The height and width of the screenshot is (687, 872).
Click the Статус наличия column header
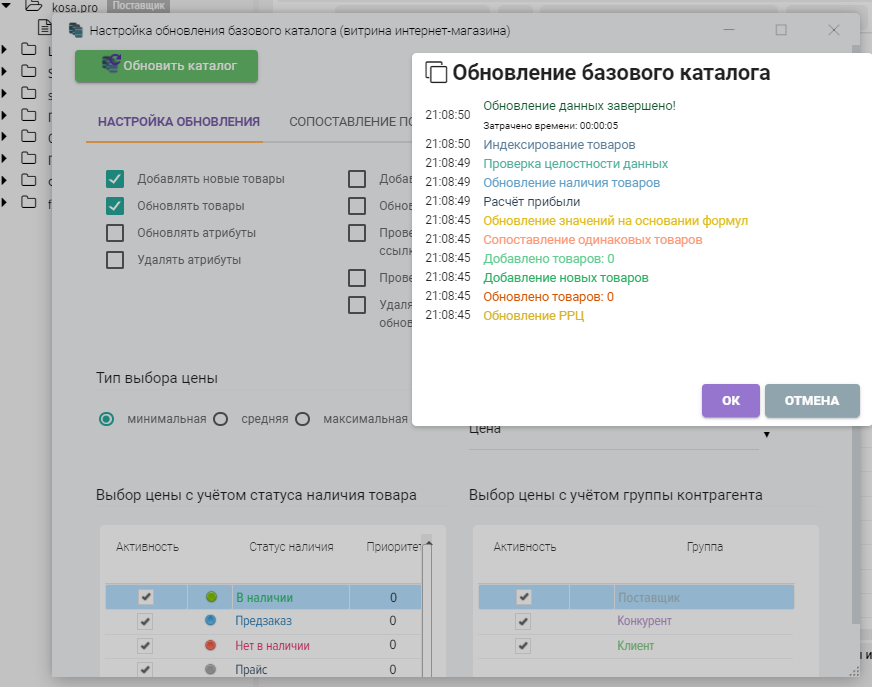pyautogui.click(x=291, y=547)
